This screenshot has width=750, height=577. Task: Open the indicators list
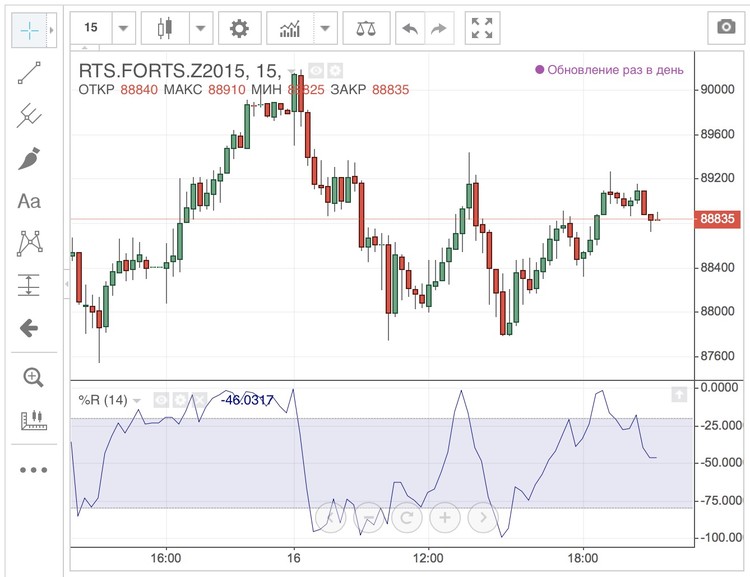point(290,28)
